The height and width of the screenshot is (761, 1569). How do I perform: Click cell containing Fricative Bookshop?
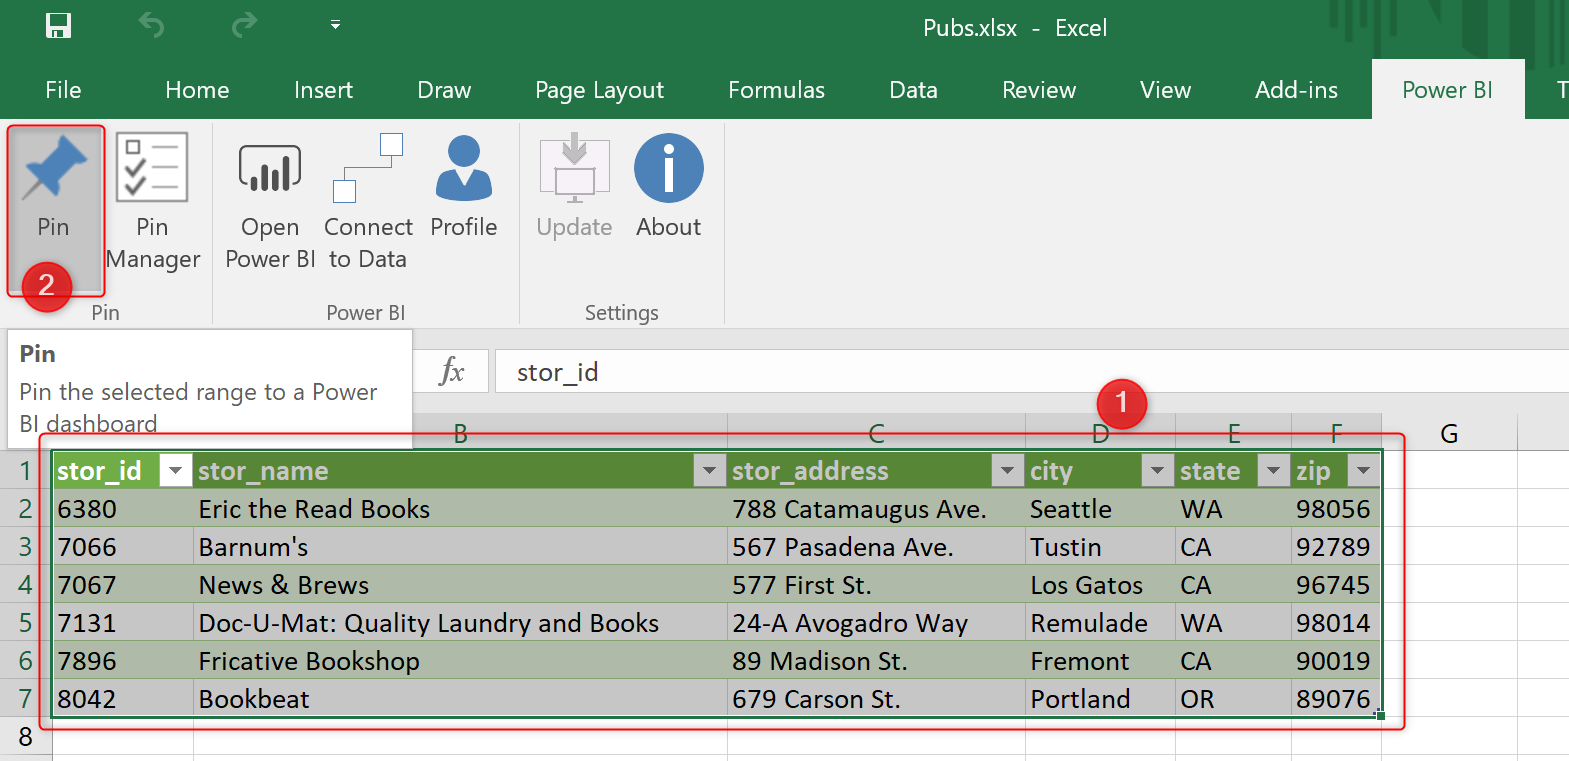[x=460, y=660]
